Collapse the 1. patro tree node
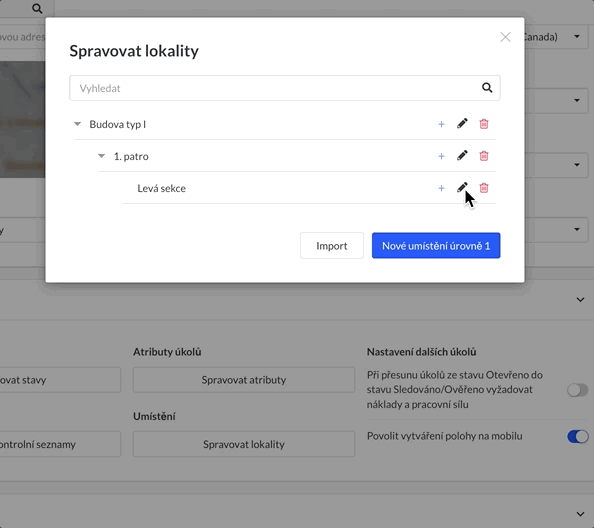Viewport: 594px width, 528px height. click(101, 156)
